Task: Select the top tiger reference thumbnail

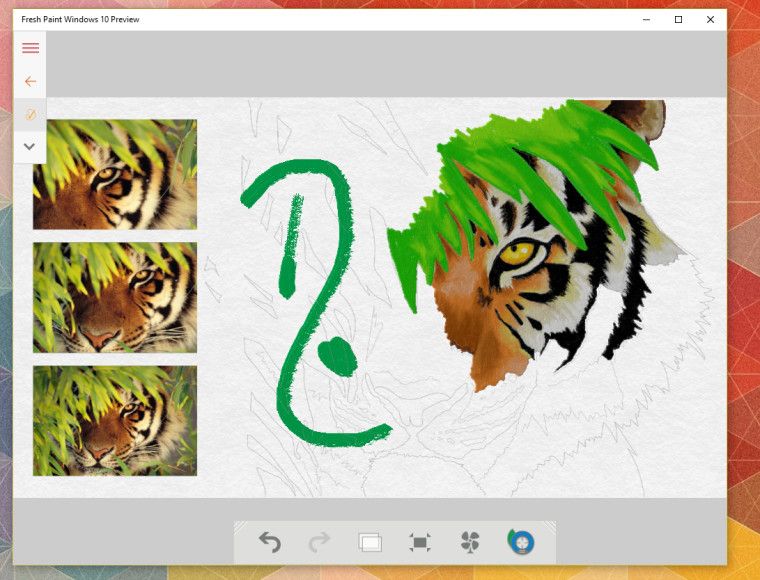Action: tap(115, 174)
